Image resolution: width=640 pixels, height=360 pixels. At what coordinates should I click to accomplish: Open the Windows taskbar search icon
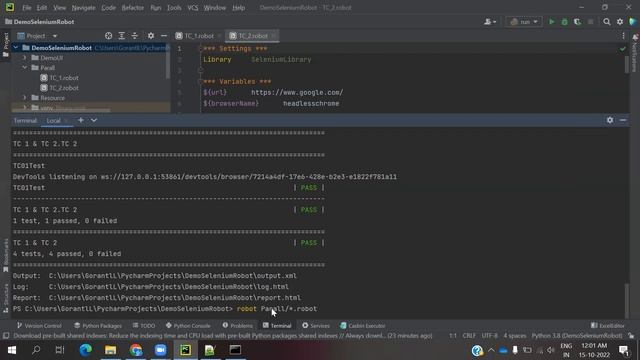(x=36, y=350)
